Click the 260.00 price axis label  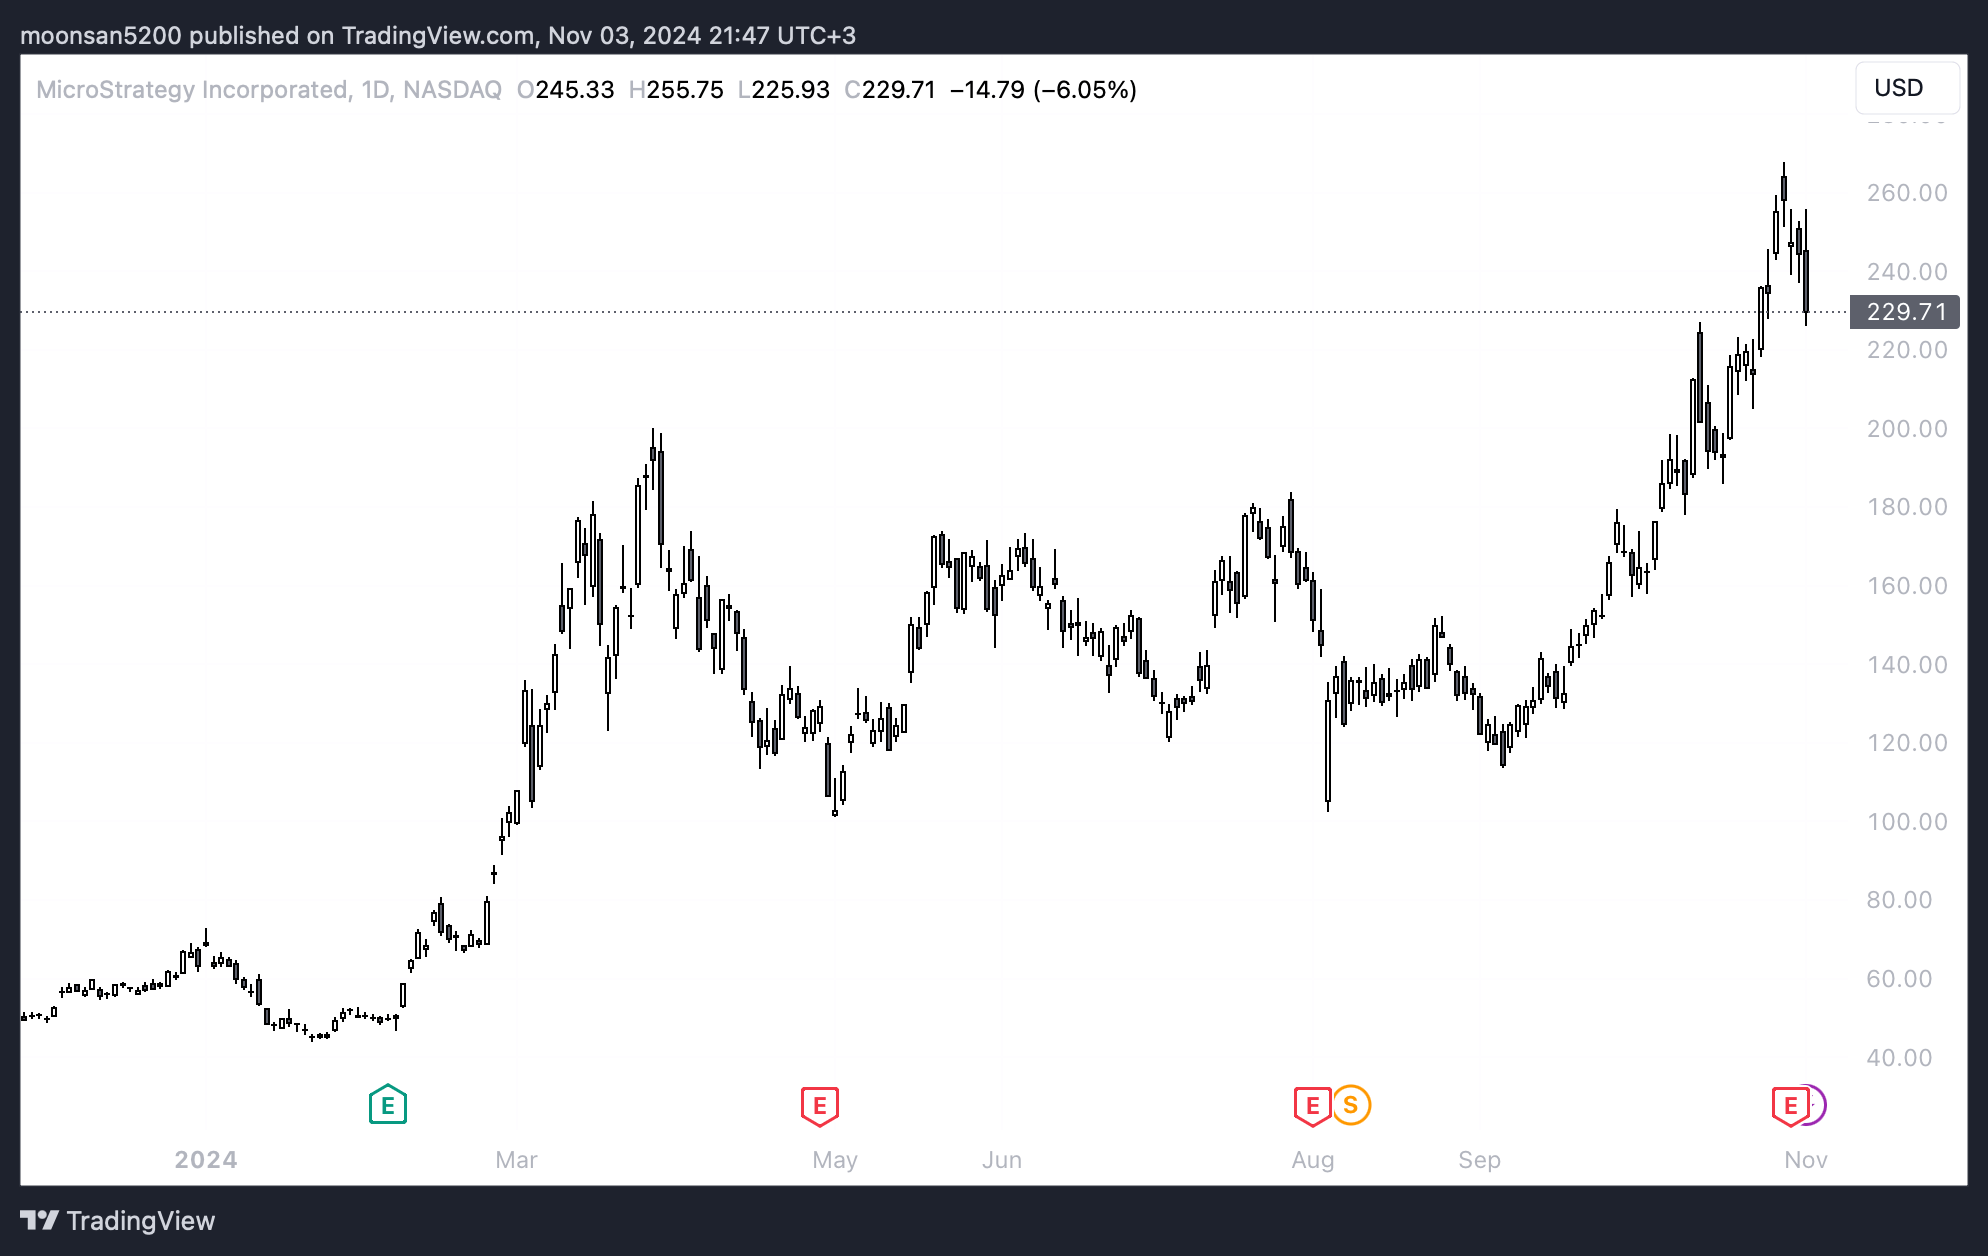pyautogui.click(x=1907, y=193)
